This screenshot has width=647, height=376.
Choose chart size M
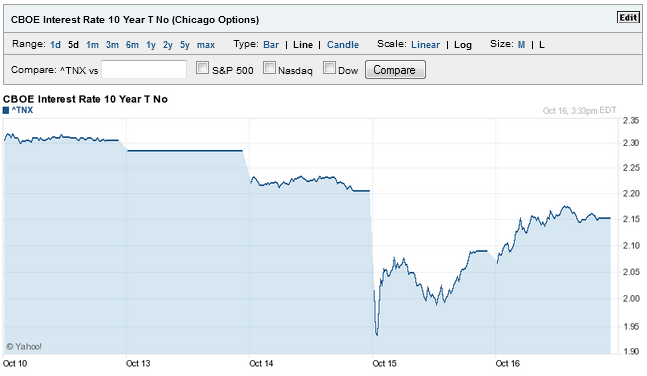tap(521, 45)
